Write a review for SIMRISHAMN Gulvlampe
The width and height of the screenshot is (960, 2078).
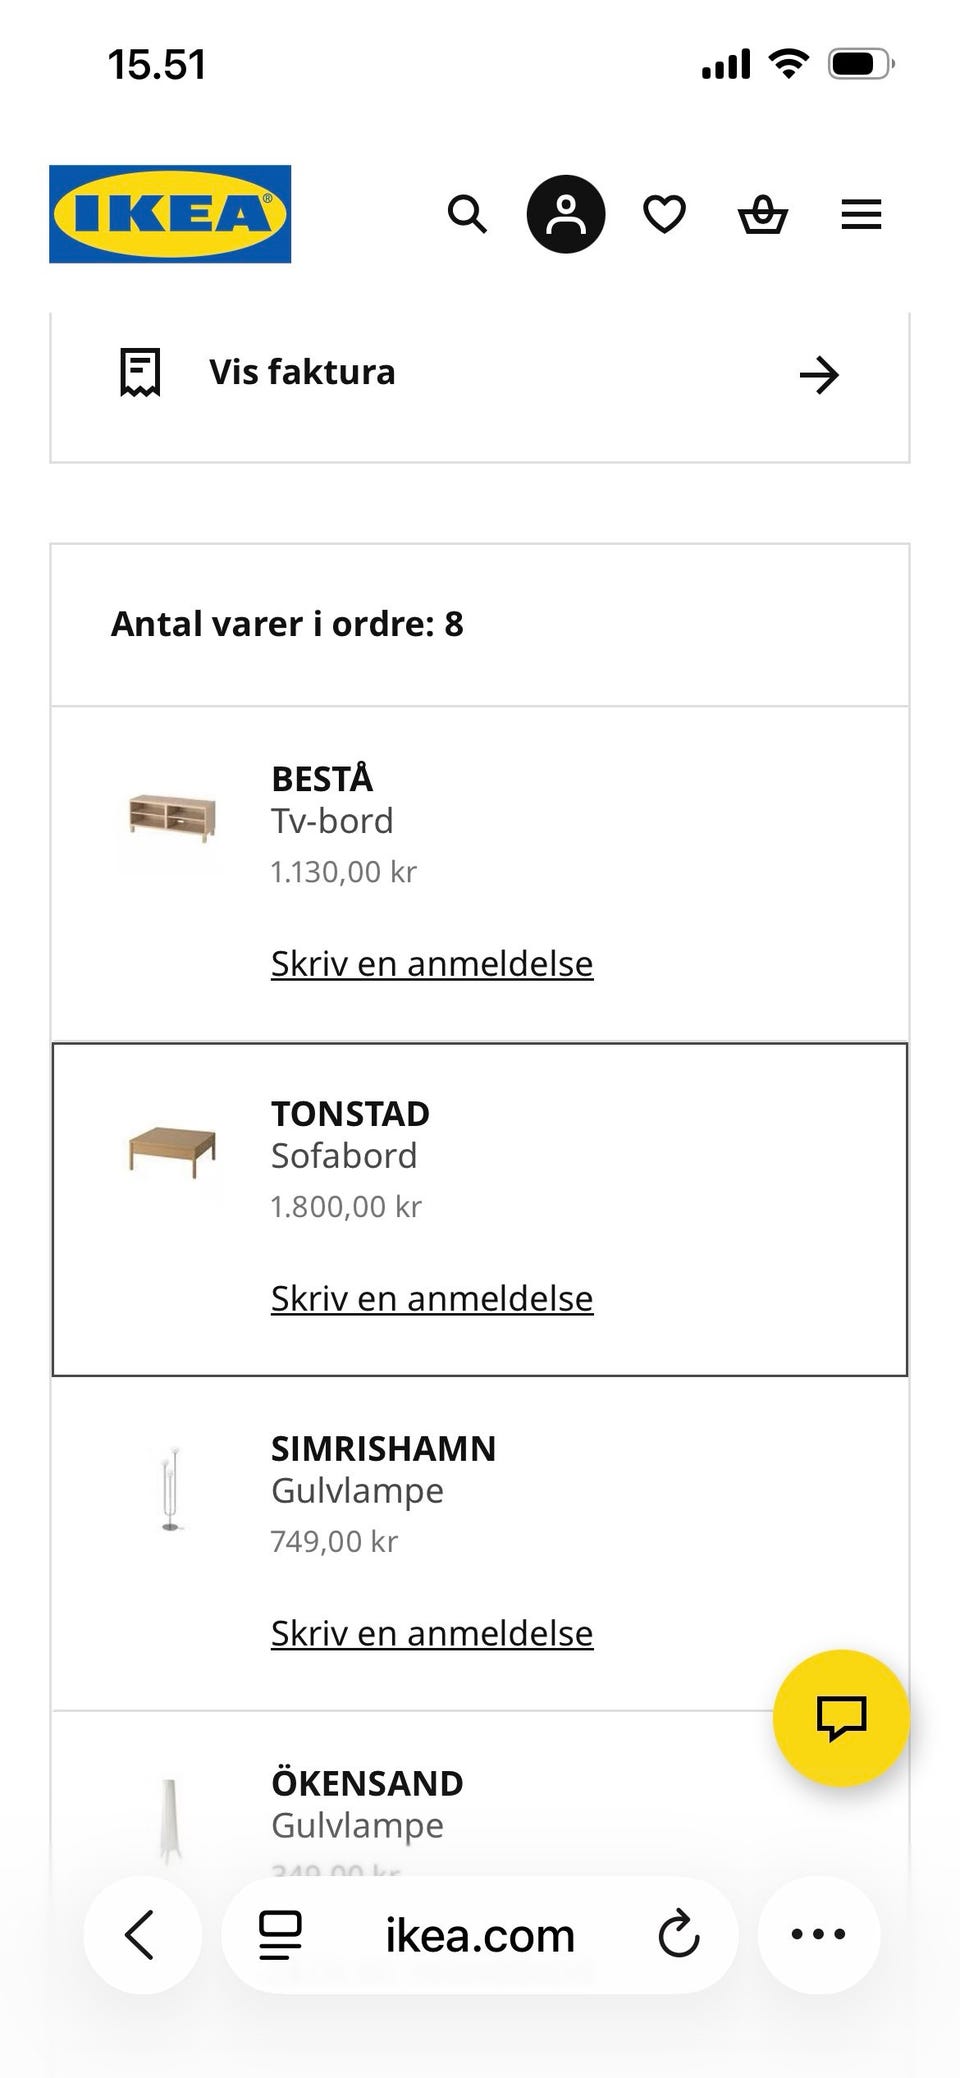432,1634
